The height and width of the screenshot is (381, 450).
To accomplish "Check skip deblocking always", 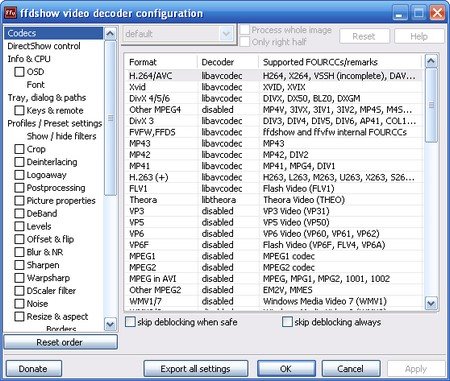I will pos(287,322).
